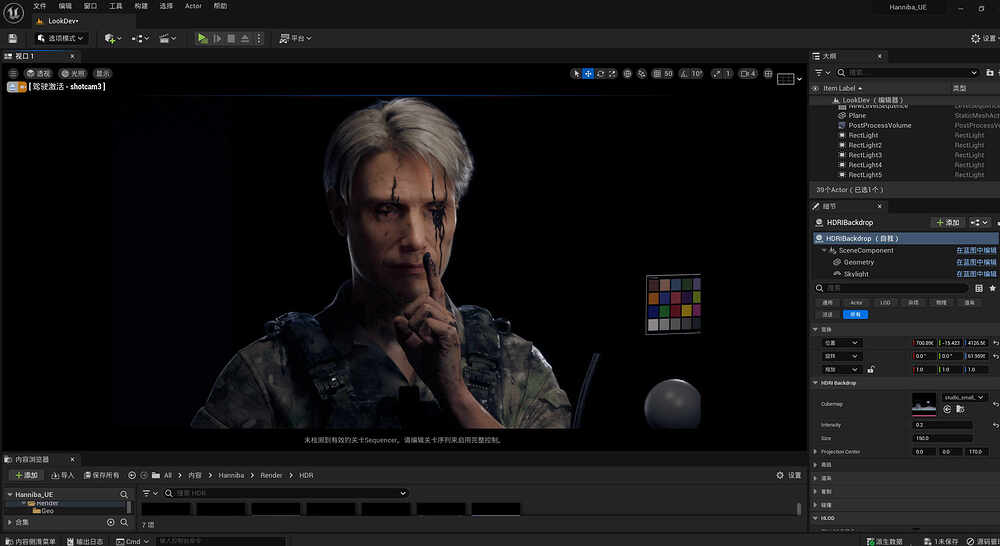Open the 窗口 menu
The height and width of the screenshot is (546, 1000).
(x=91, y=6)
